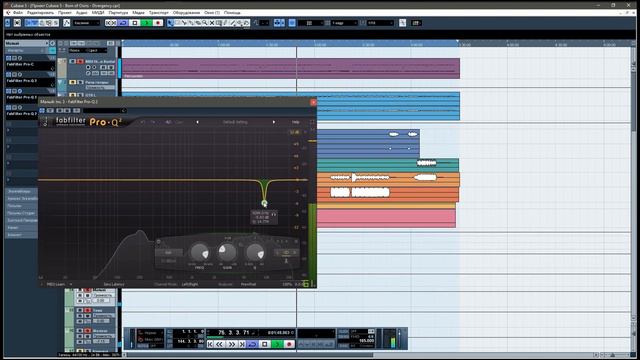Click the Pro-Q 2 Help button
Image resolution: width=640 pixels, height=360 pixels.
pos(296,122)
